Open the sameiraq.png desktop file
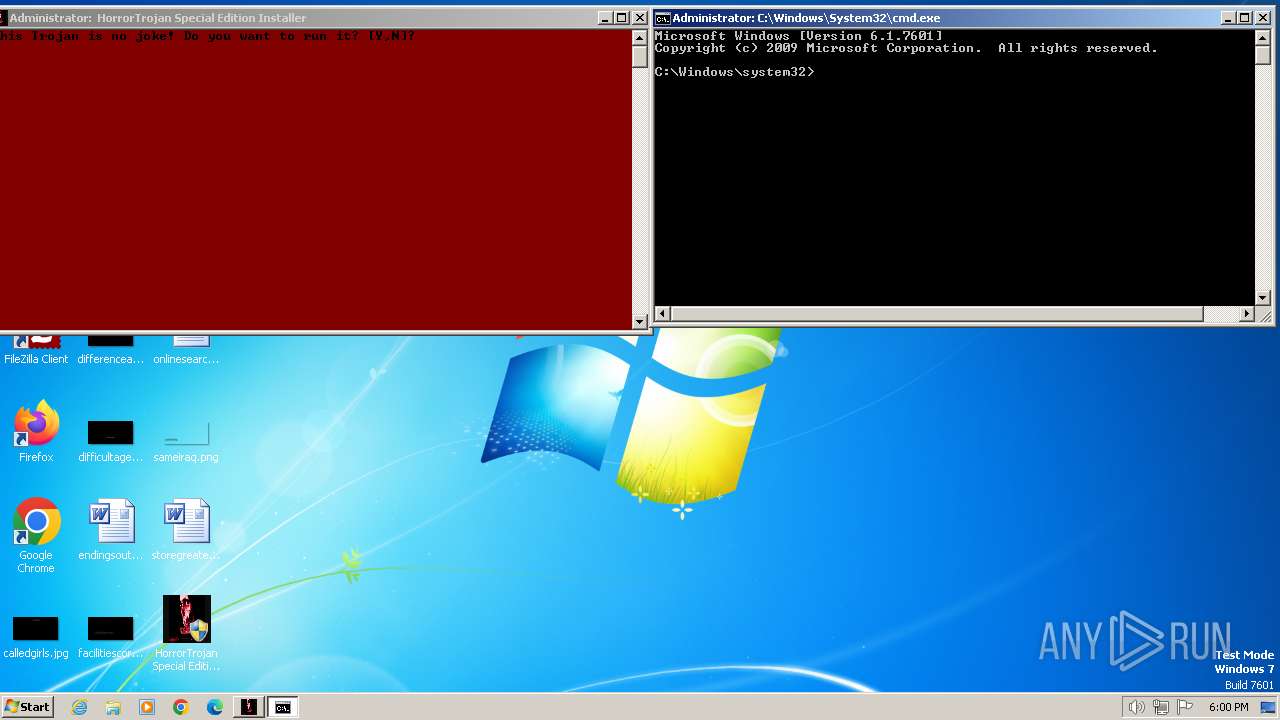The width and height of the screenshot is (1280, 720). [x=186, y=441]
